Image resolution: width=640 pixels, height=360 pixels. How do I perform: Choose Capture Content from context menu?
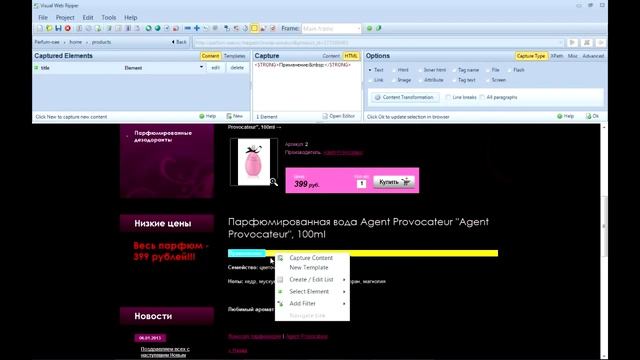coord(312,258)
